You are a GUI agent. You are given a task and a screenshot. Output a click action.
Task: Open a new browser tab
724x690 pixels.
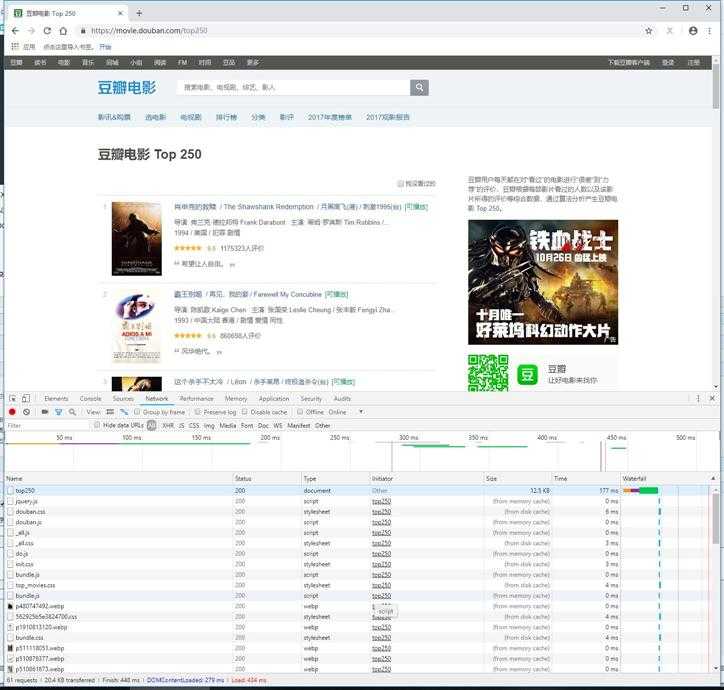coord(139,13)
